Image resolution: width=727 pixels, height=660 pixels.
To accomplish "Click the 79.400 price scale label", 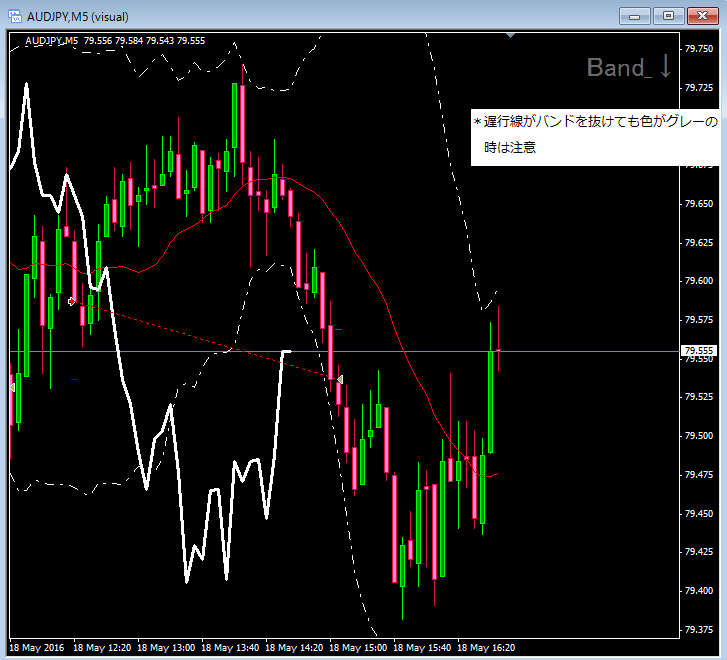I will [697, 591].
